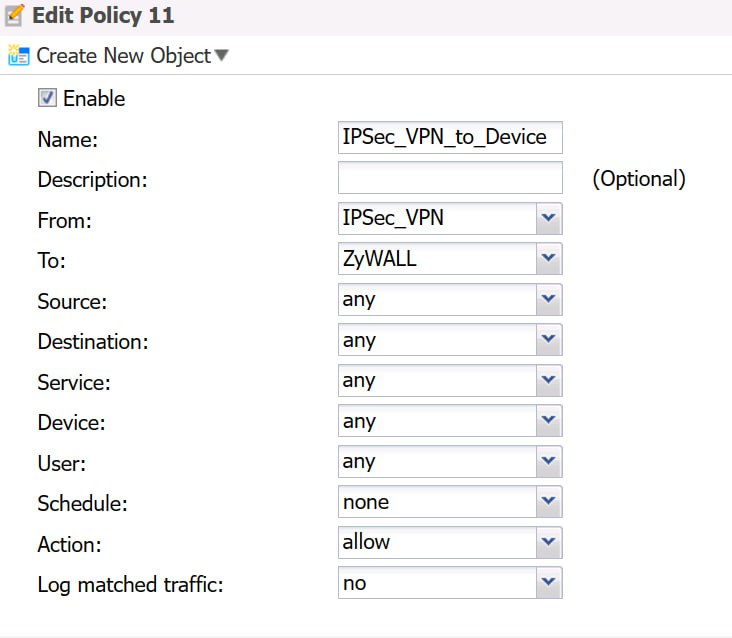Open the Service dropdown
Viewport: 732px width, 638px height.
tap(450, 381)
